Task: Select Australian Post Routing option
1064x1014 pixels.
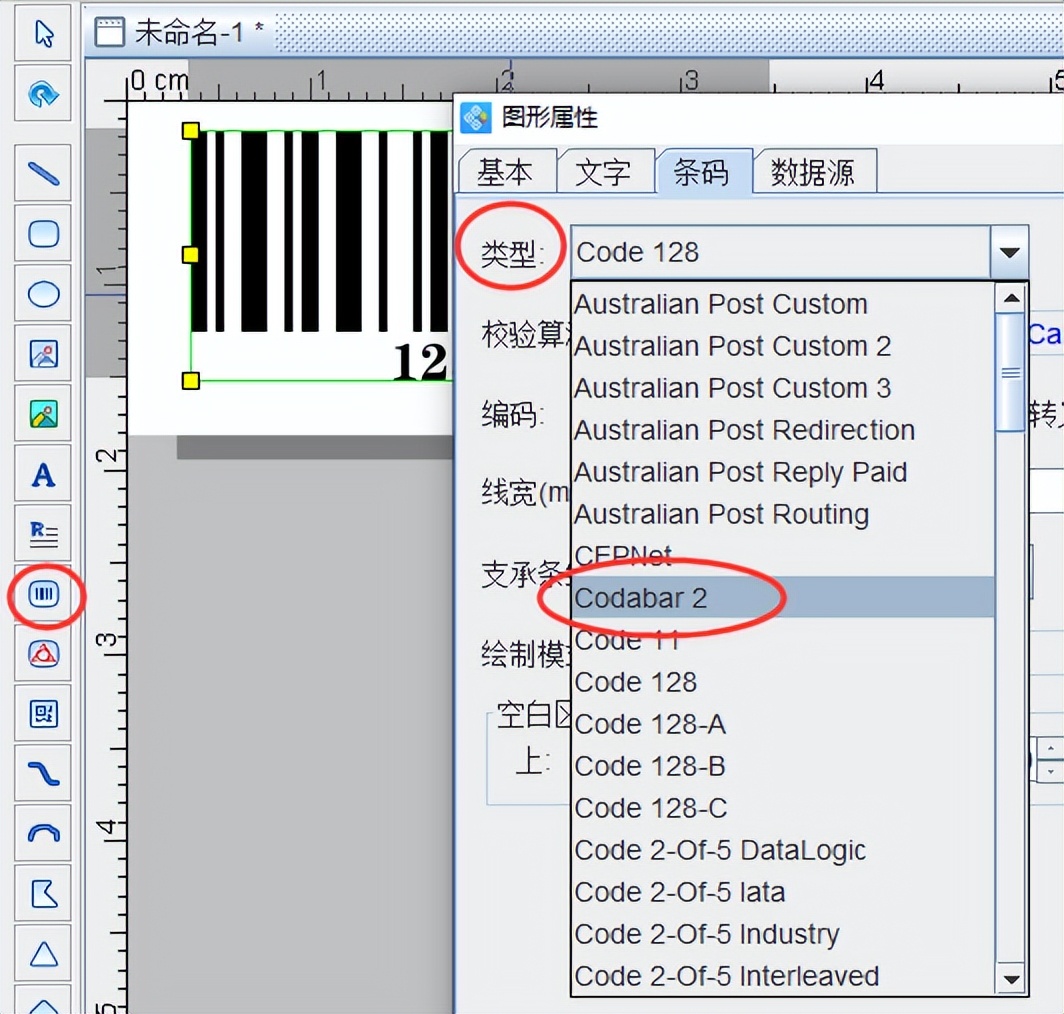Action: (x=722, y=514)
